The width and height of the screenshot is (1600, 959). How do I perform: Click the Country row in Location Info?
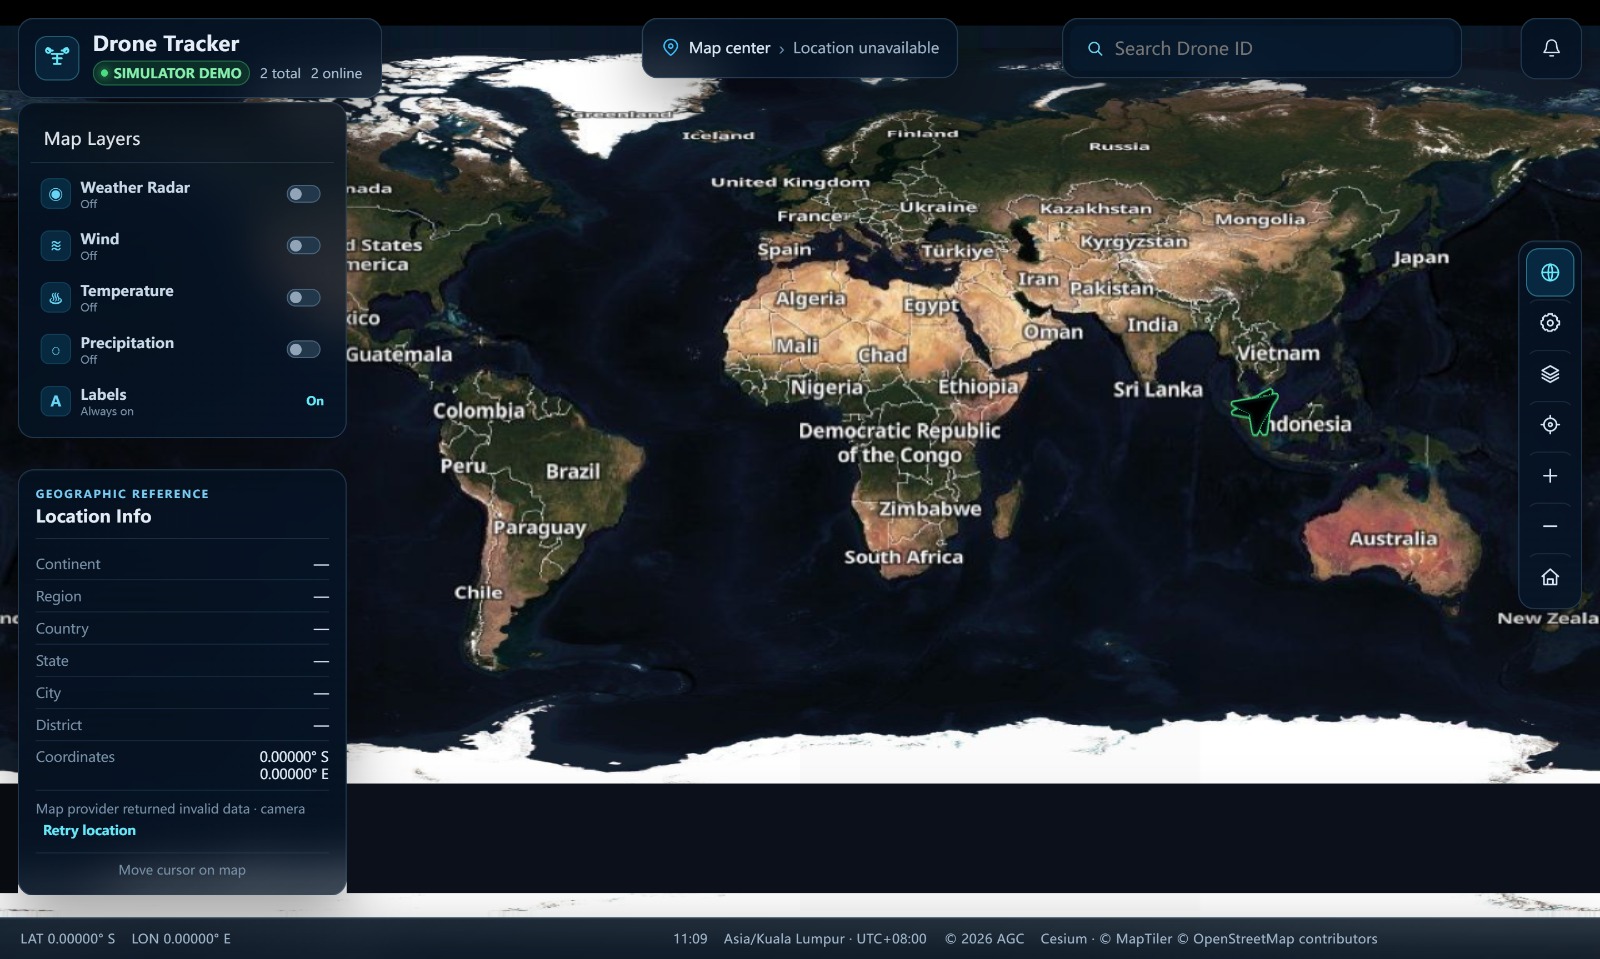click(182, 629)
